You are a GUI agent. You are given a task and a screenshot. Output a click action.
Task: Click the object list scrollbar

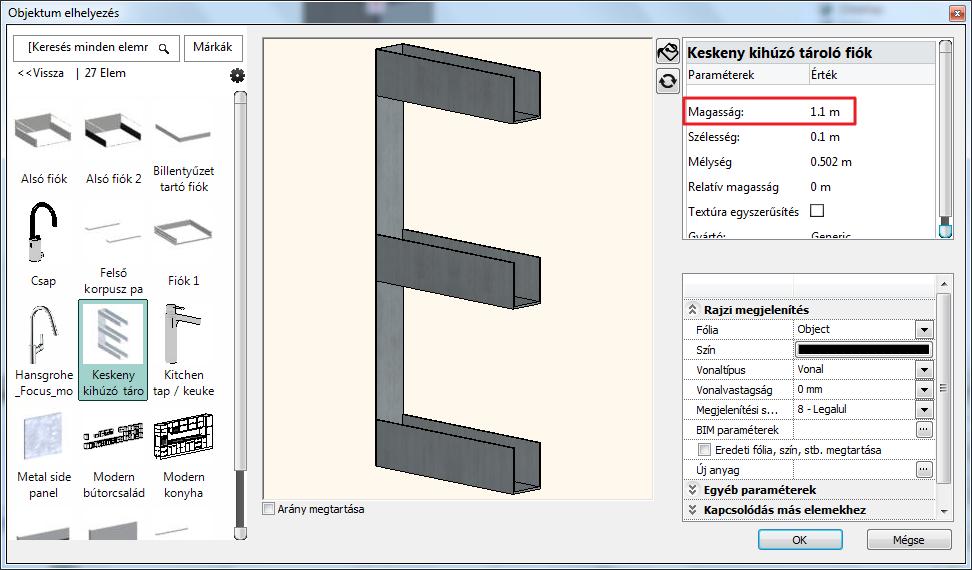pos(240,316)
